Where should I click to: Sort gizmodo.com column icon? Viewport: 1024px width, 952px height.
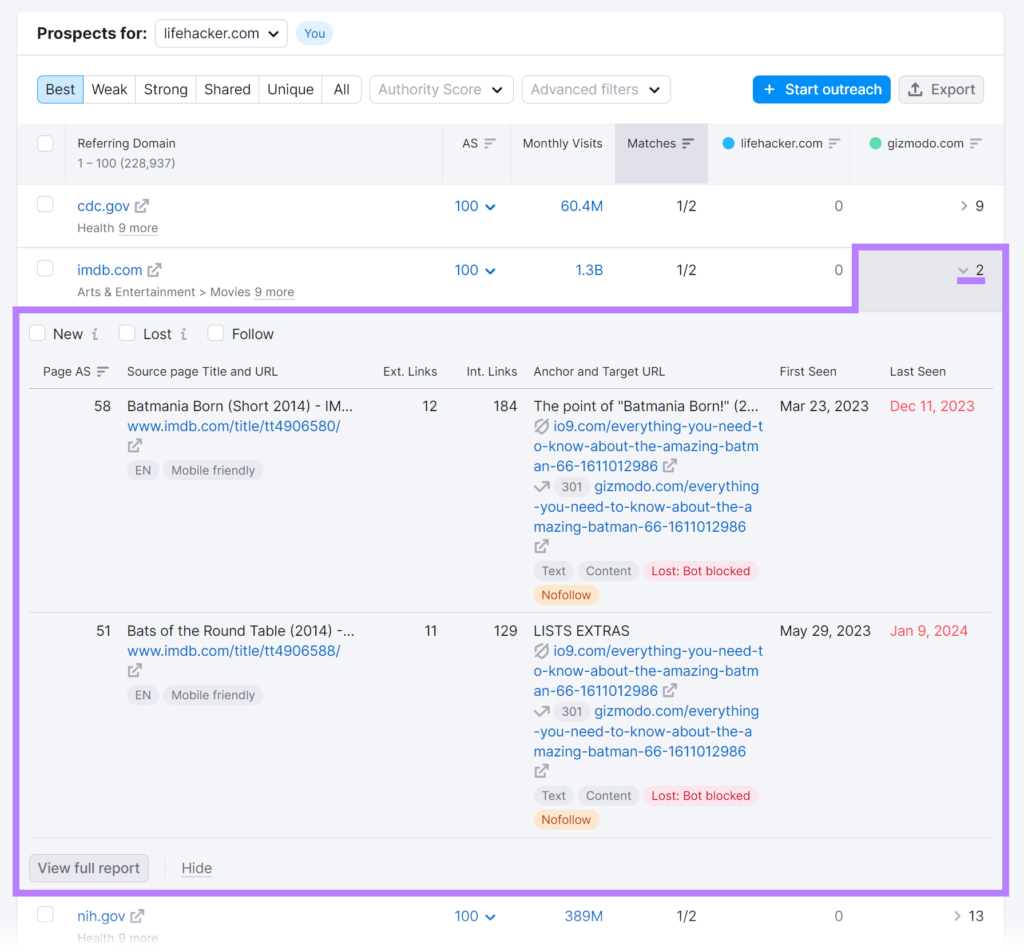(x=975, y=143)
